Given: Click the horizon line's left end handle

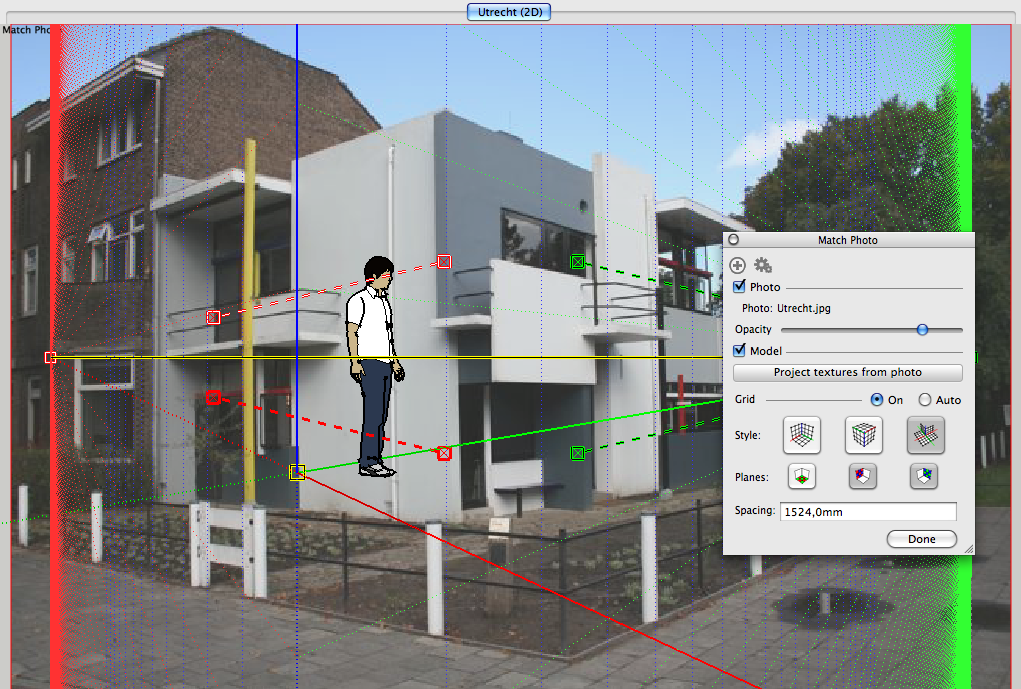Looking at the screenshot, I should pos(50,357).
